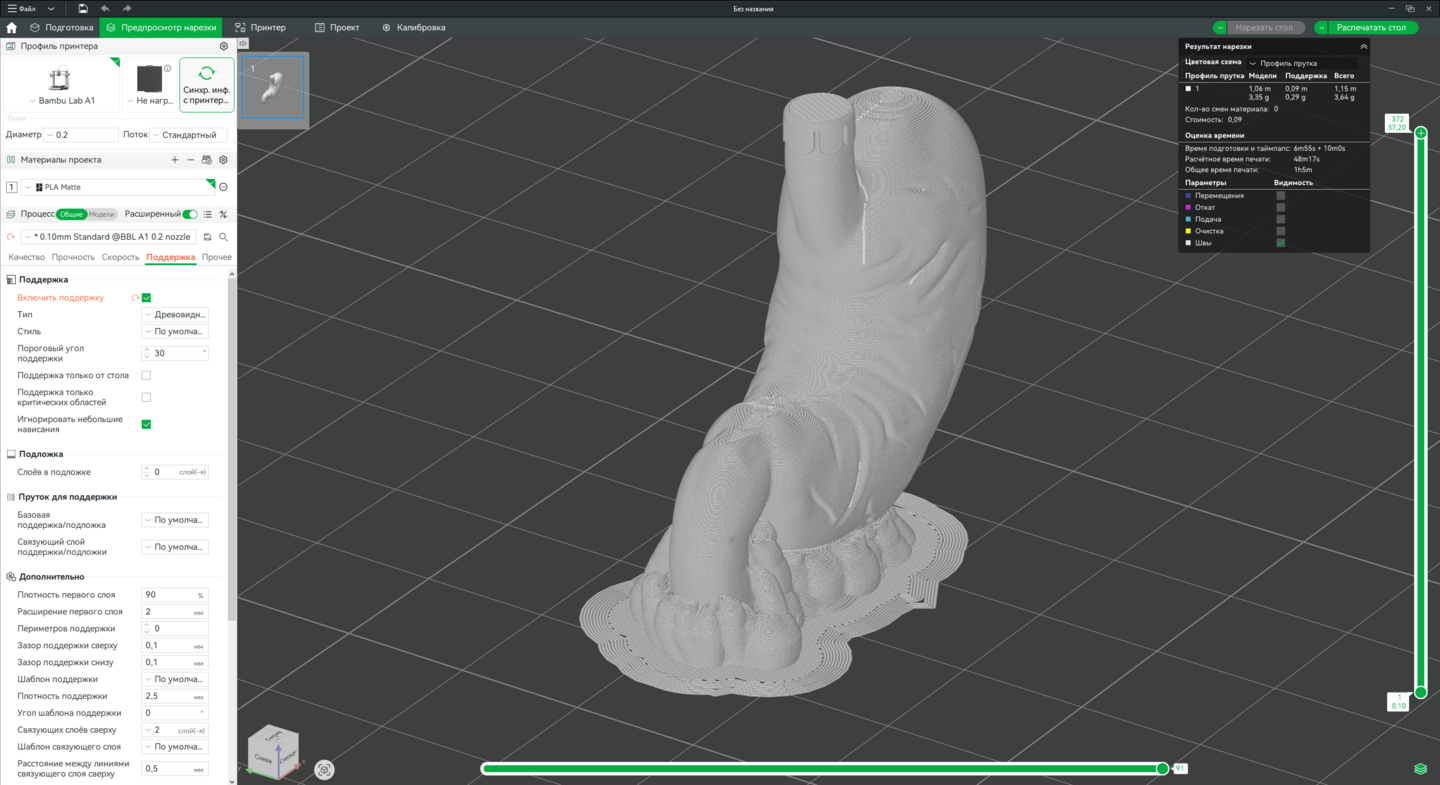Toggle 'Игнорировать небольшие нависания' checkbox
The height and width of the screenshot is (785, 1440).
point(146,425)
